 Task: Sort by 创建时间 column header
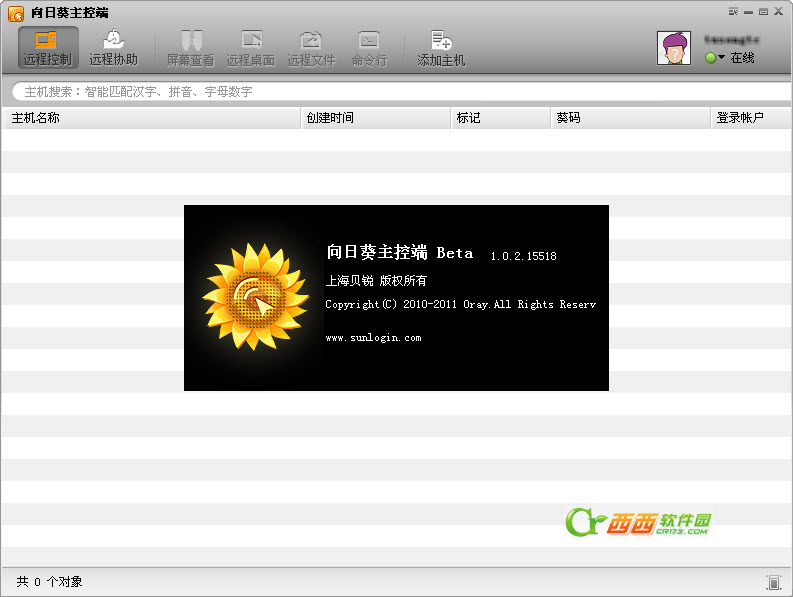coord(376,118)
